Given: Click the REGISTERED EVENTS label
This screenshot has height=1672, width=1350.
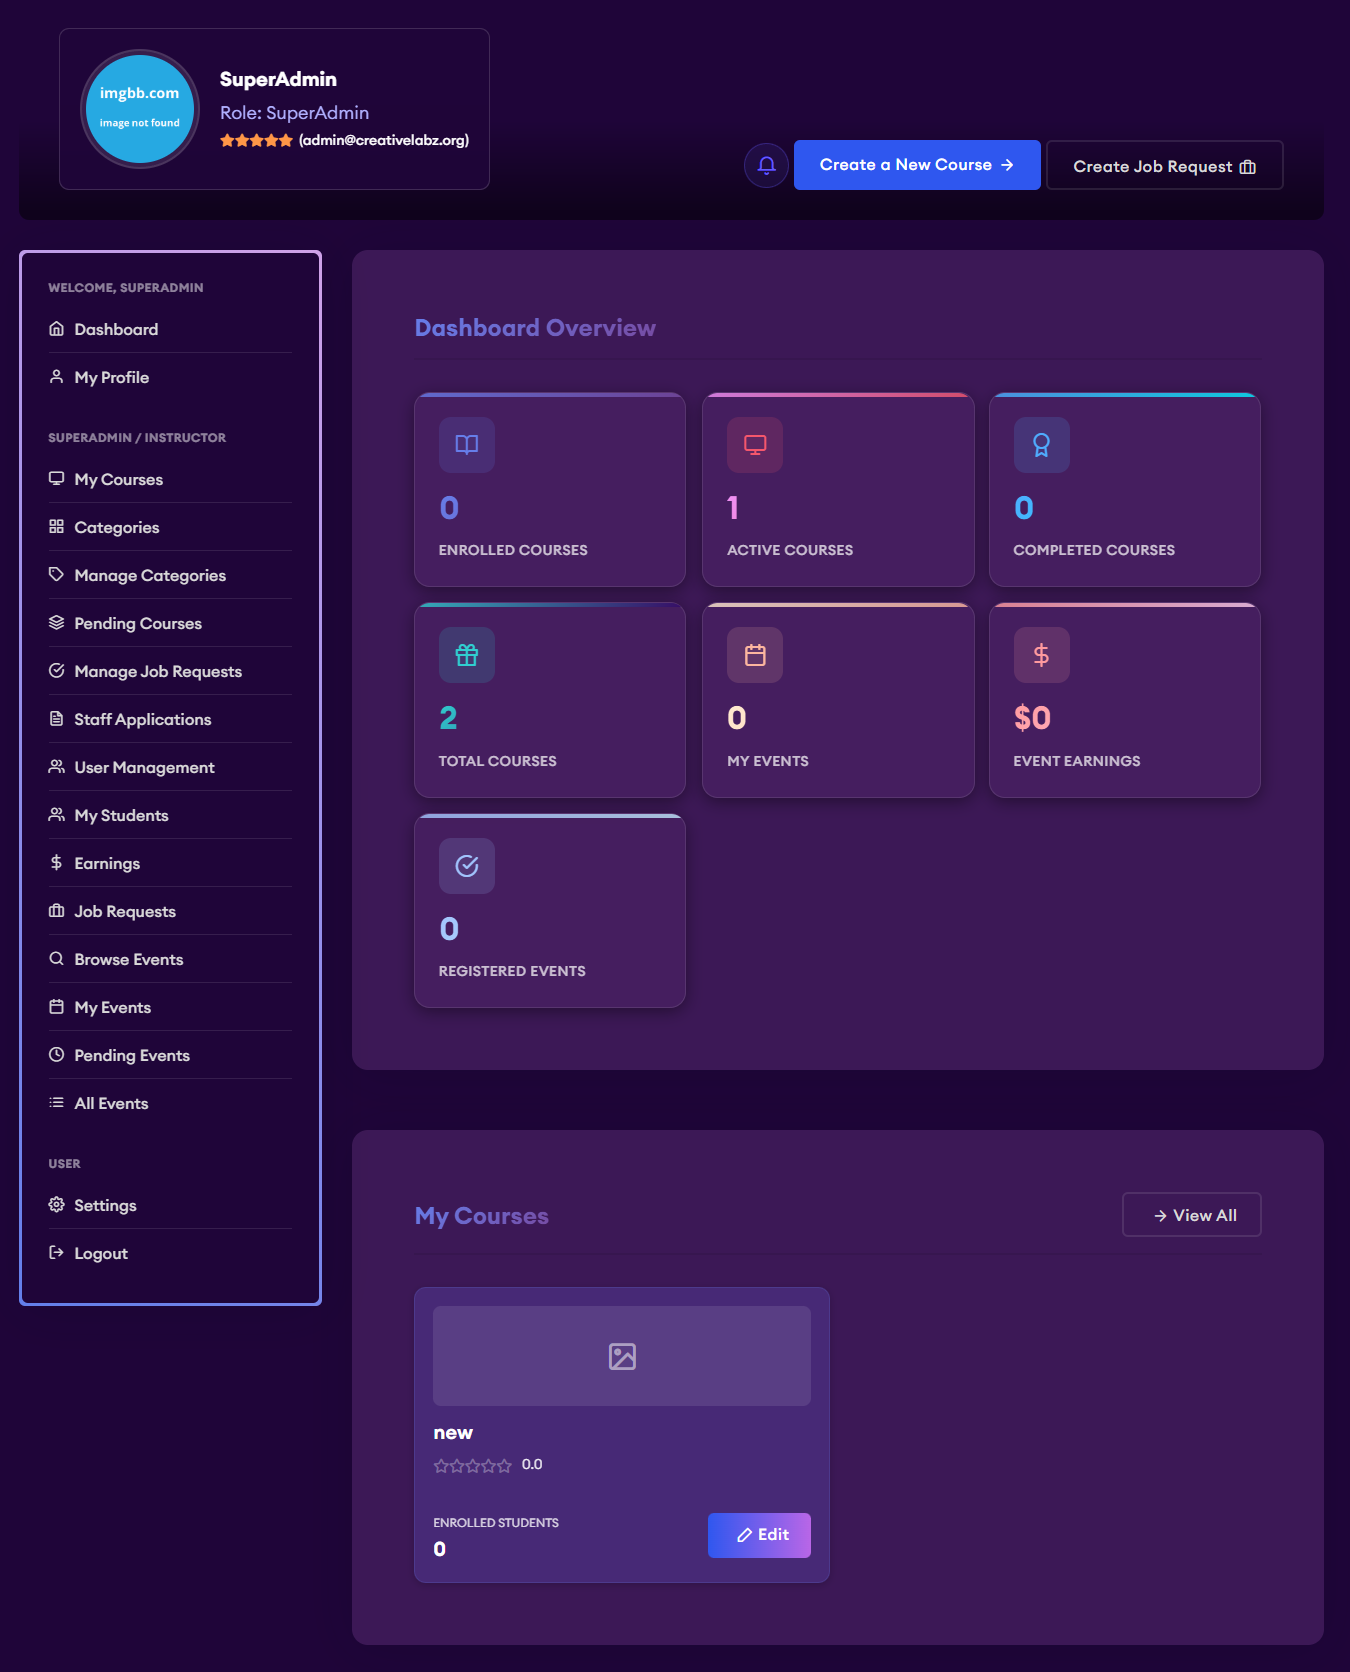Looking at the screenshot, I should click(512, 971).
